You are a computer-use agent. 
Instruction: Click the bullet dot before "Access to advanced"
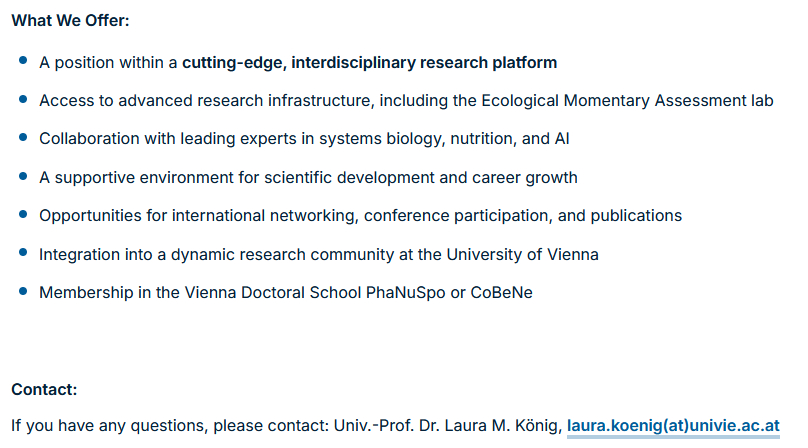click(23, 100)
